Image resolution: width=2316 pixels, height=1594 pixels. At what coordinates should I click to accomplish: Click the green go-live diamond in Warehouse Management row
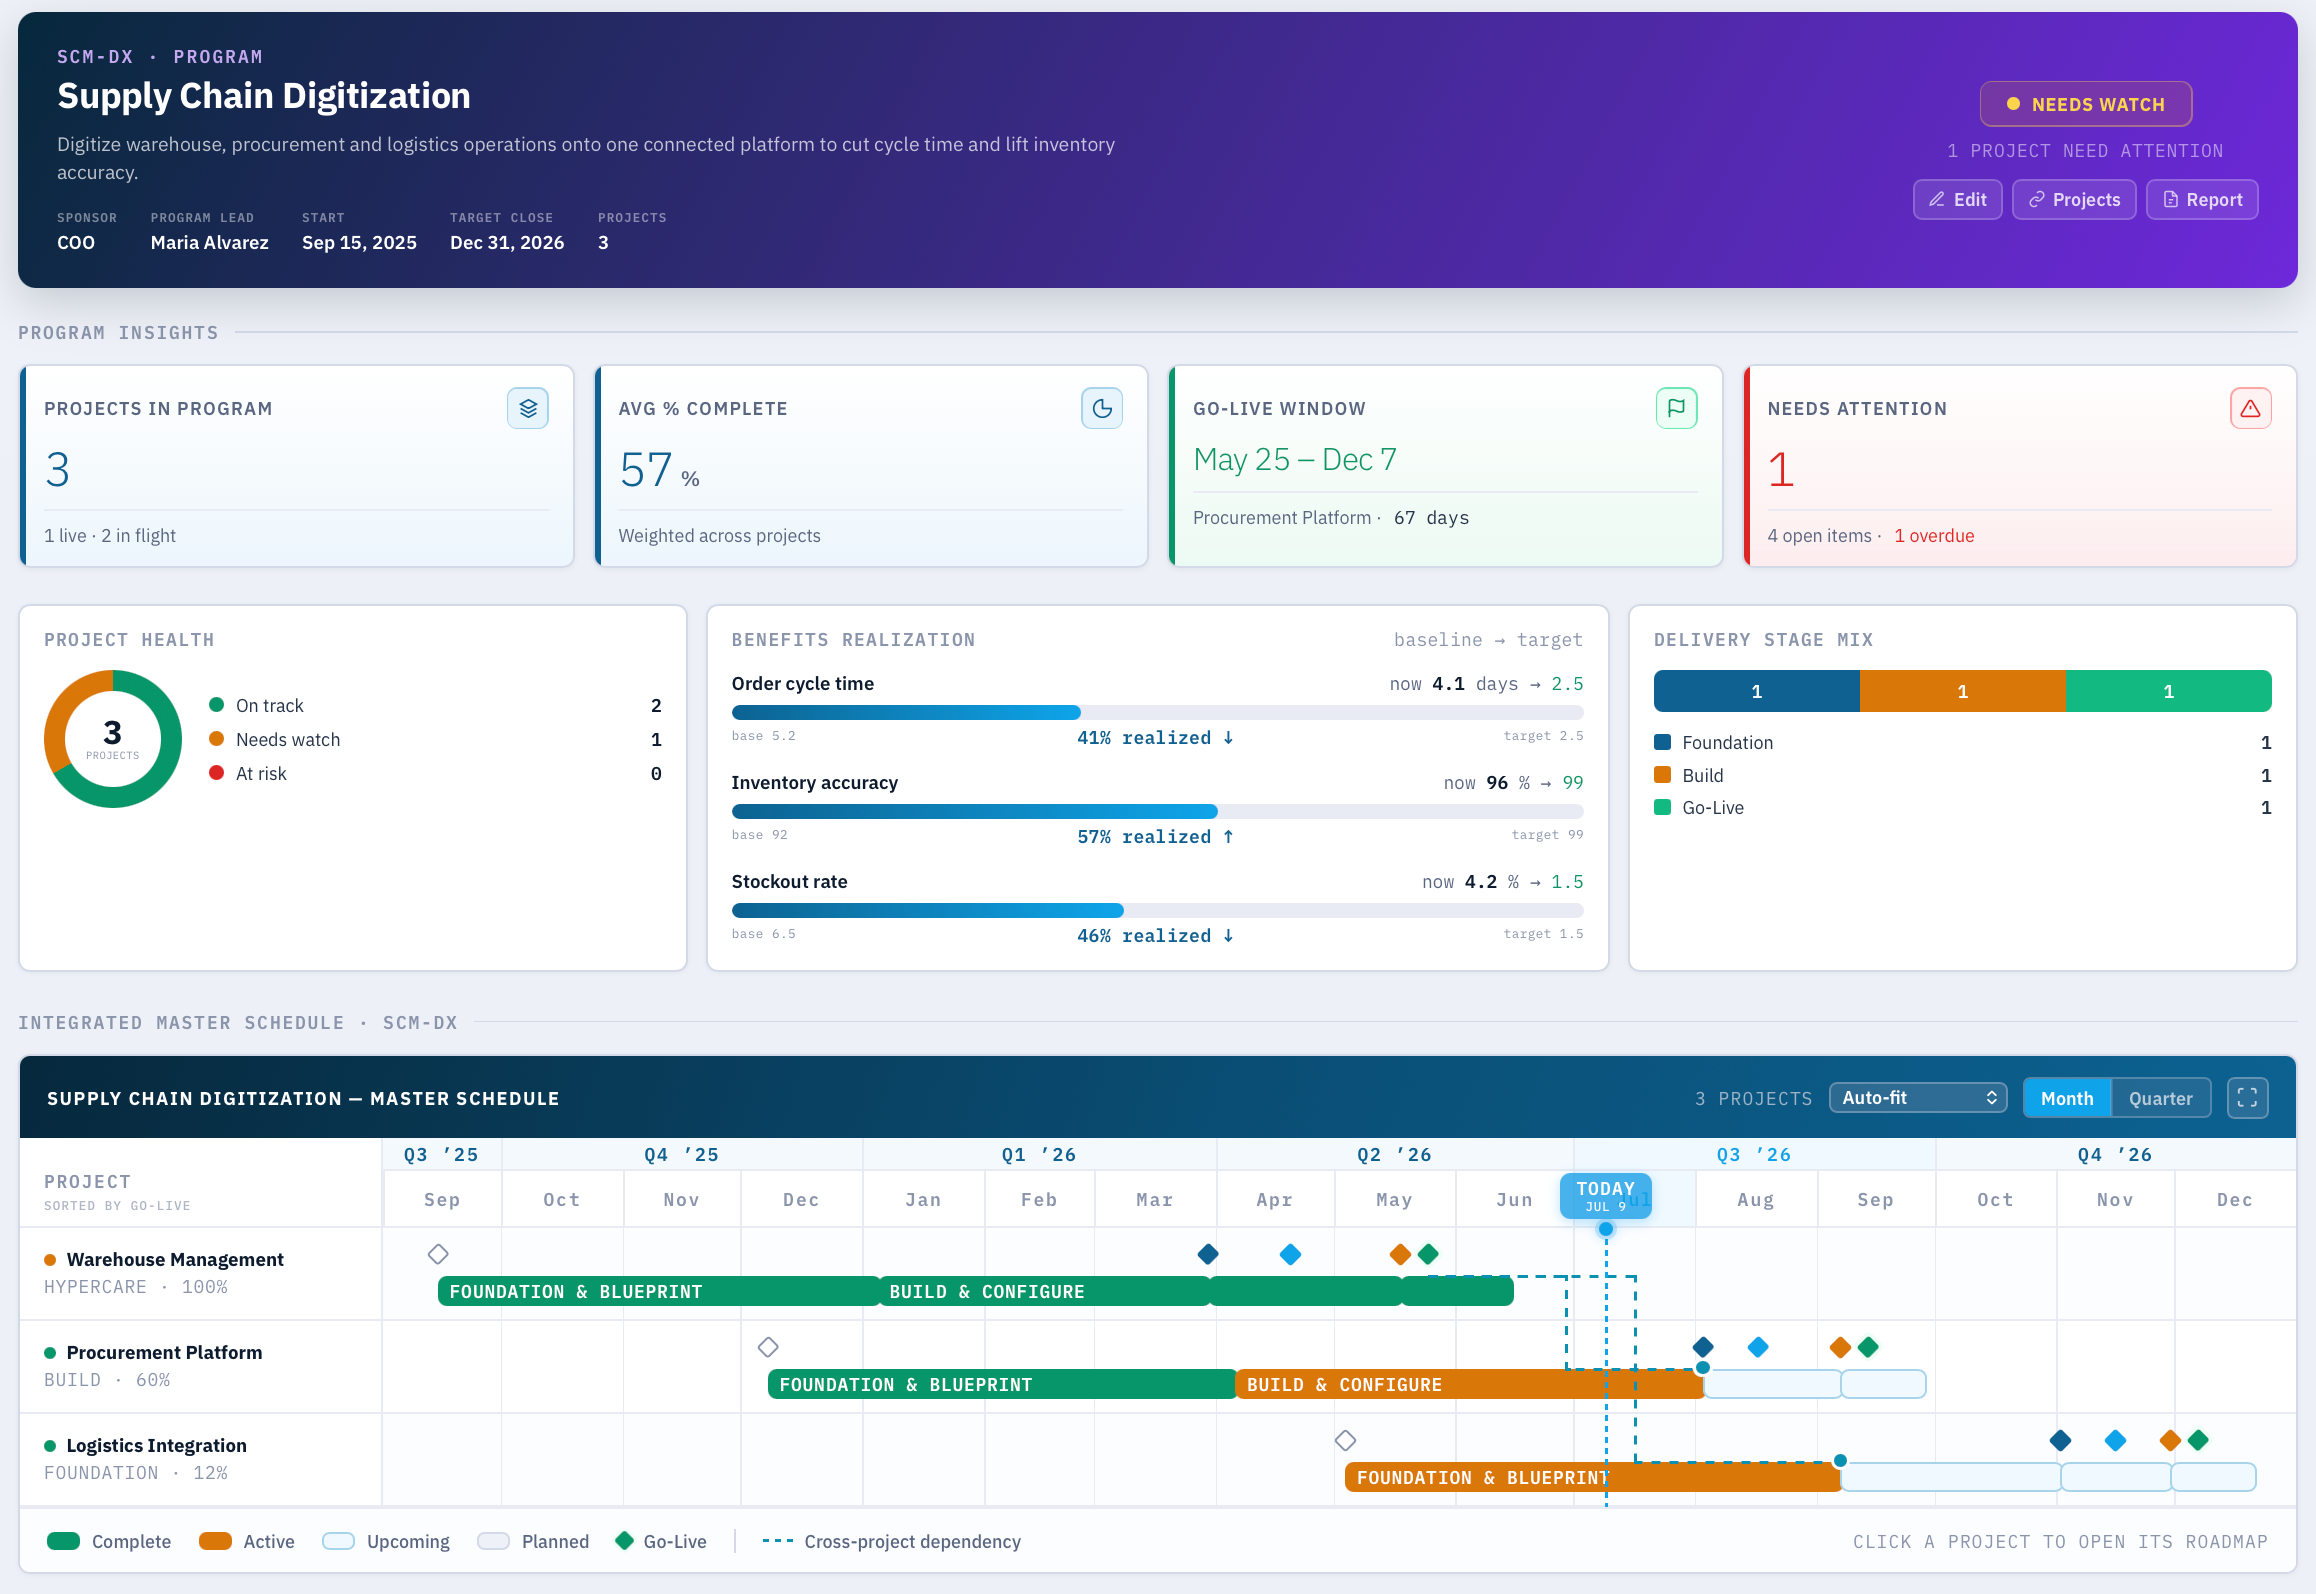coord(1429,1254)
